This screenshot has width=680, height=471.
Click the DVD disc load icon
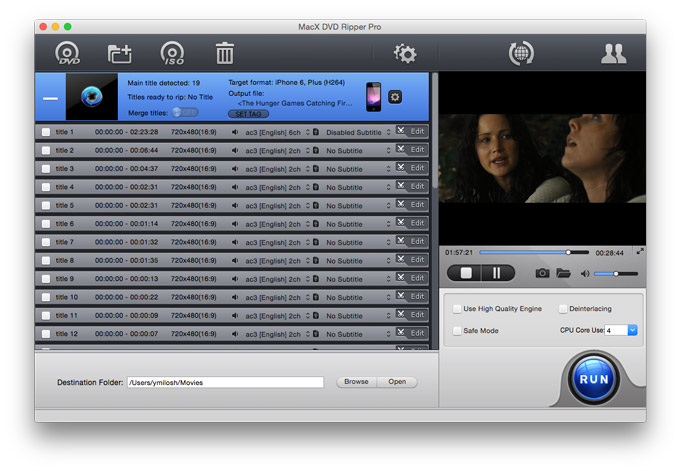click(67, 54)
